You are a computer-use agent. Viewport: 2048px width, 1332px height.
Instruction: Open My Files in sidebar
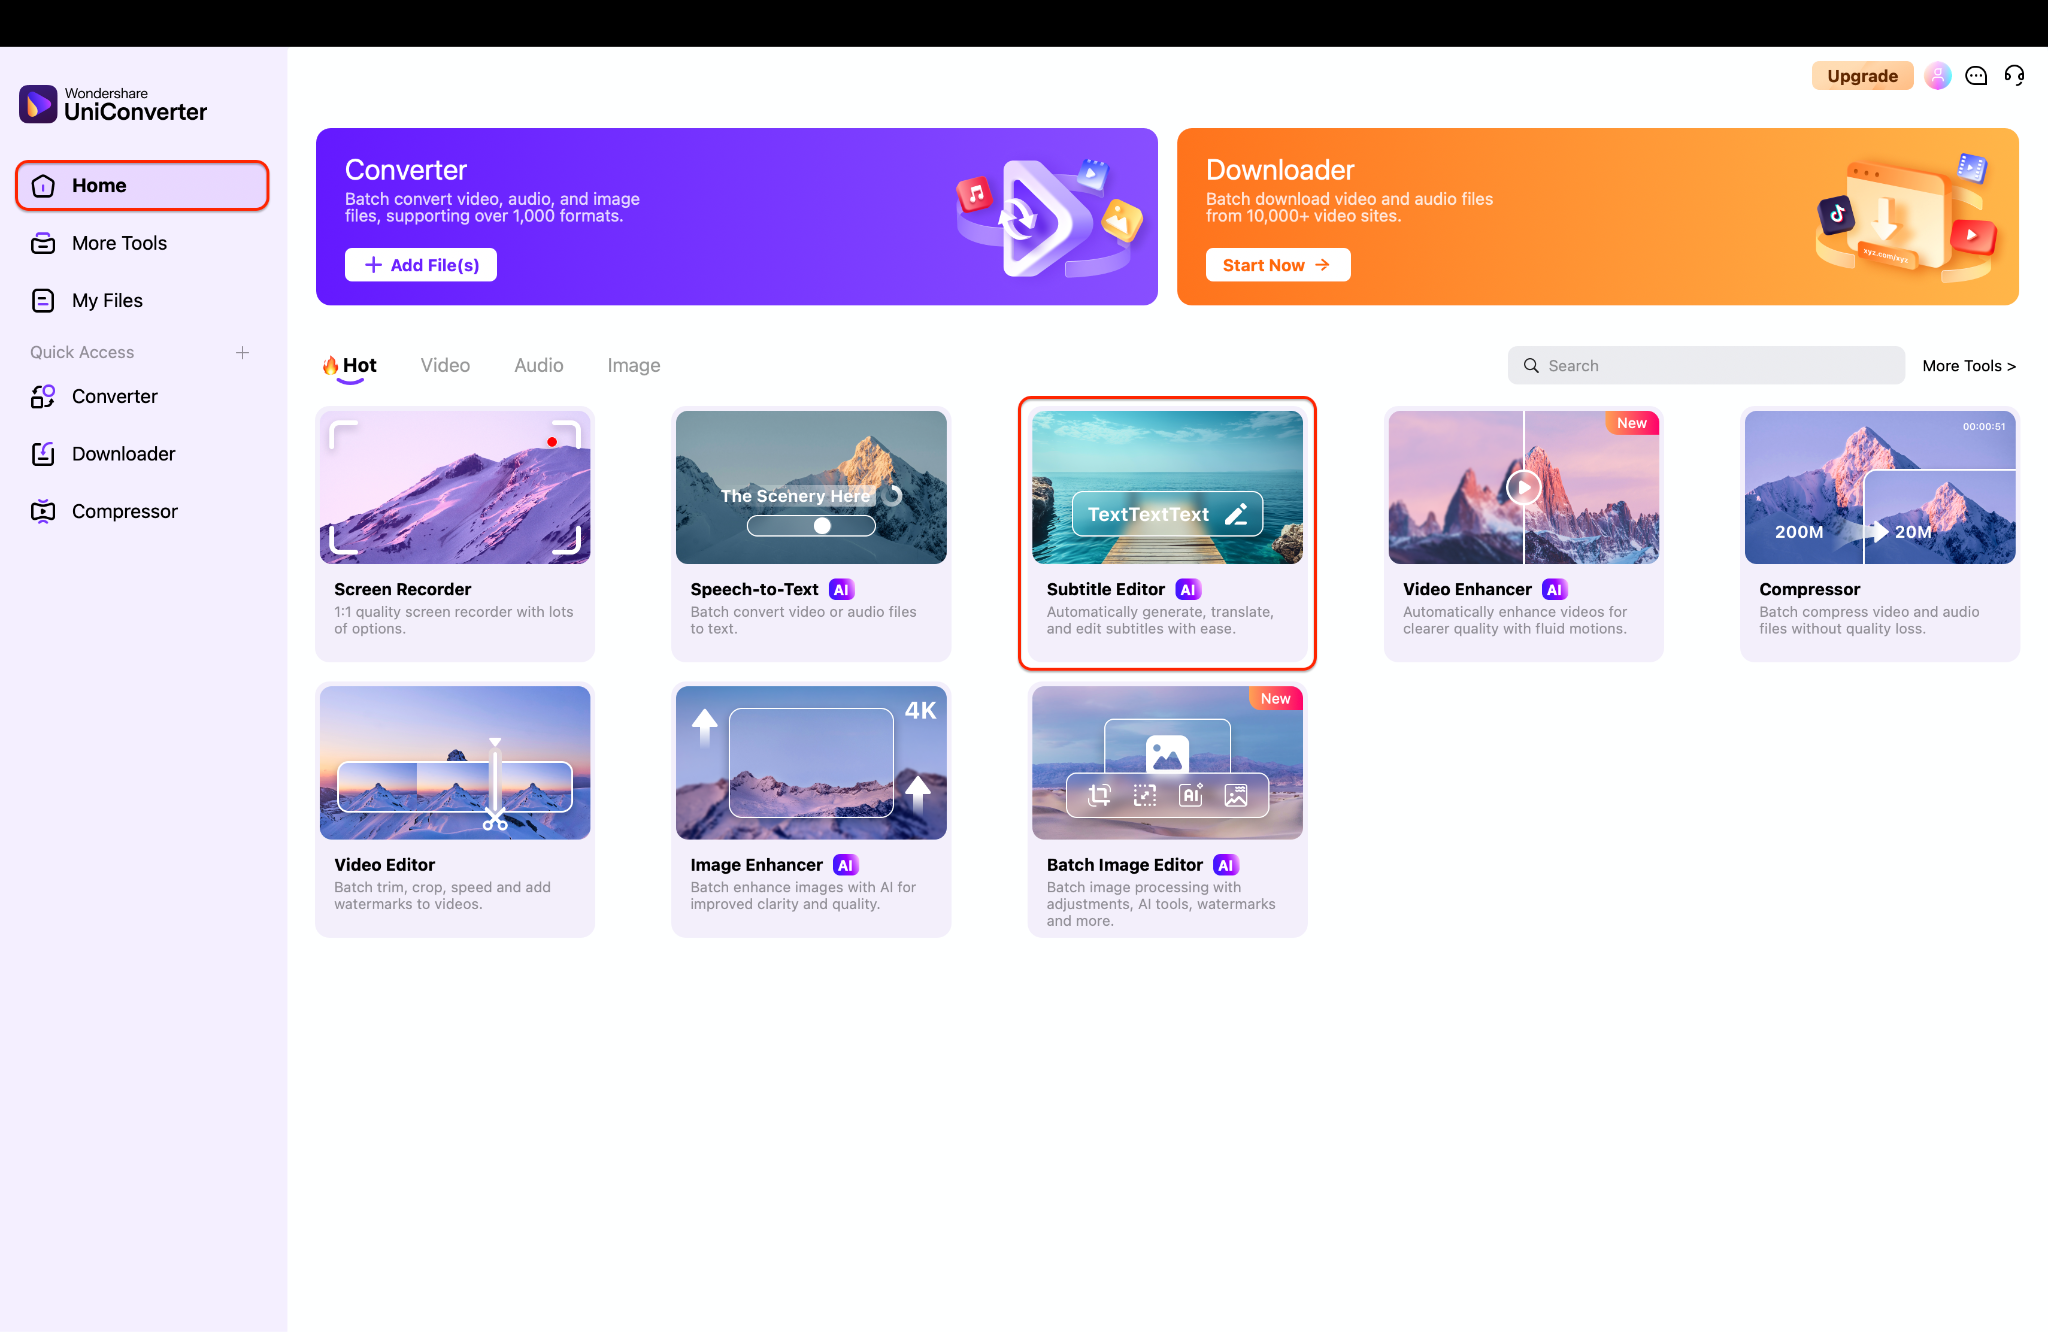pos(107,300)
